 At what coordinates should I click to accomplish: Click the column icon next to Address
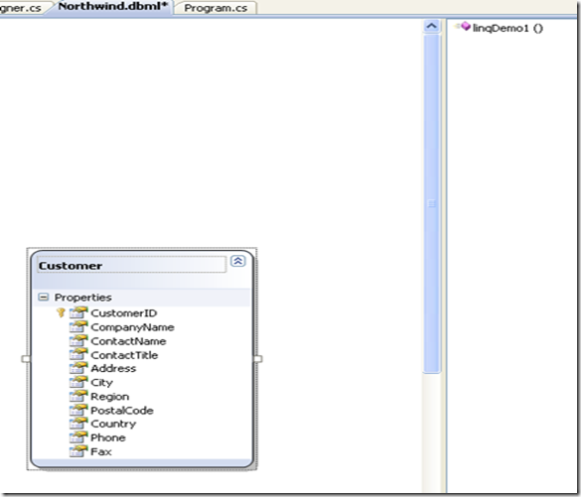point(78,368)
